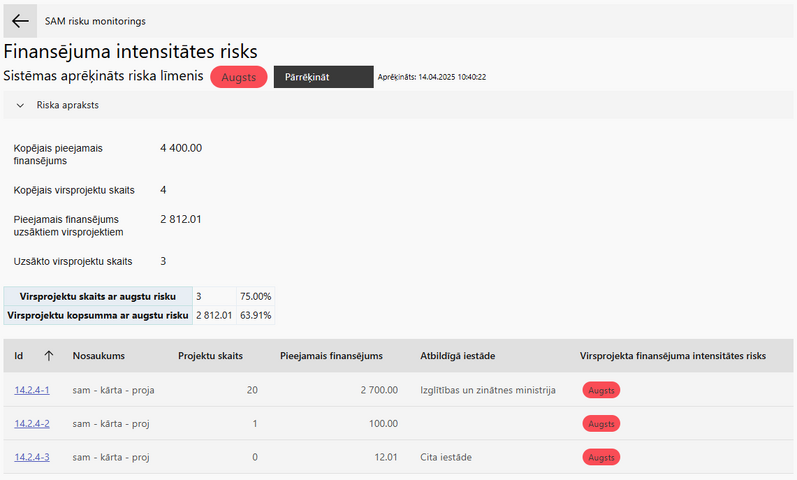Open virsprojekts link 14.2.4-2
This screenshot has height=480, width=797.
[32, 424]
